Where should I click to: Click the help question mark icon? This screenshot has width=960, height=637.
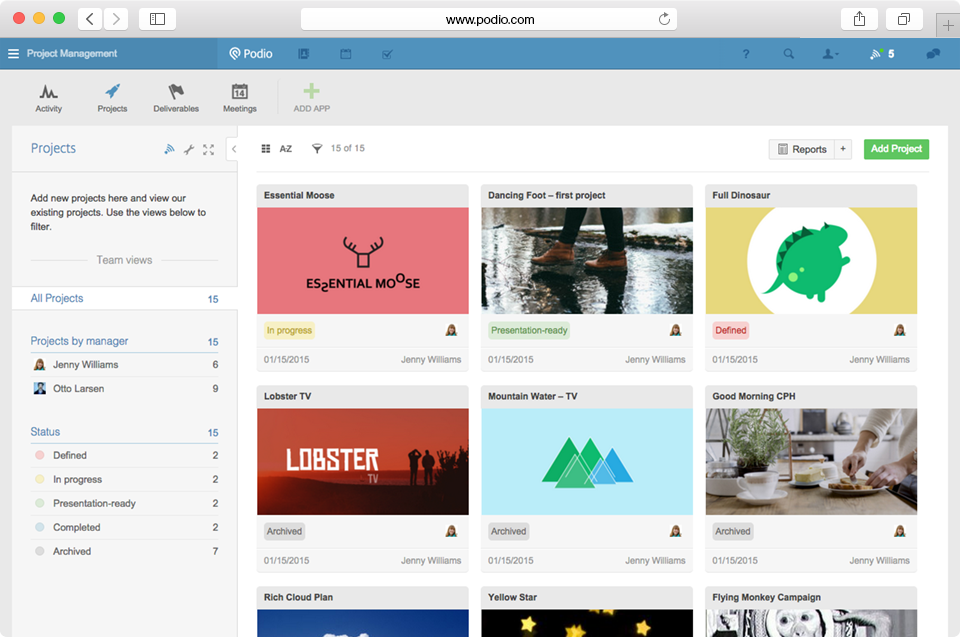click(x=746, y=54)
